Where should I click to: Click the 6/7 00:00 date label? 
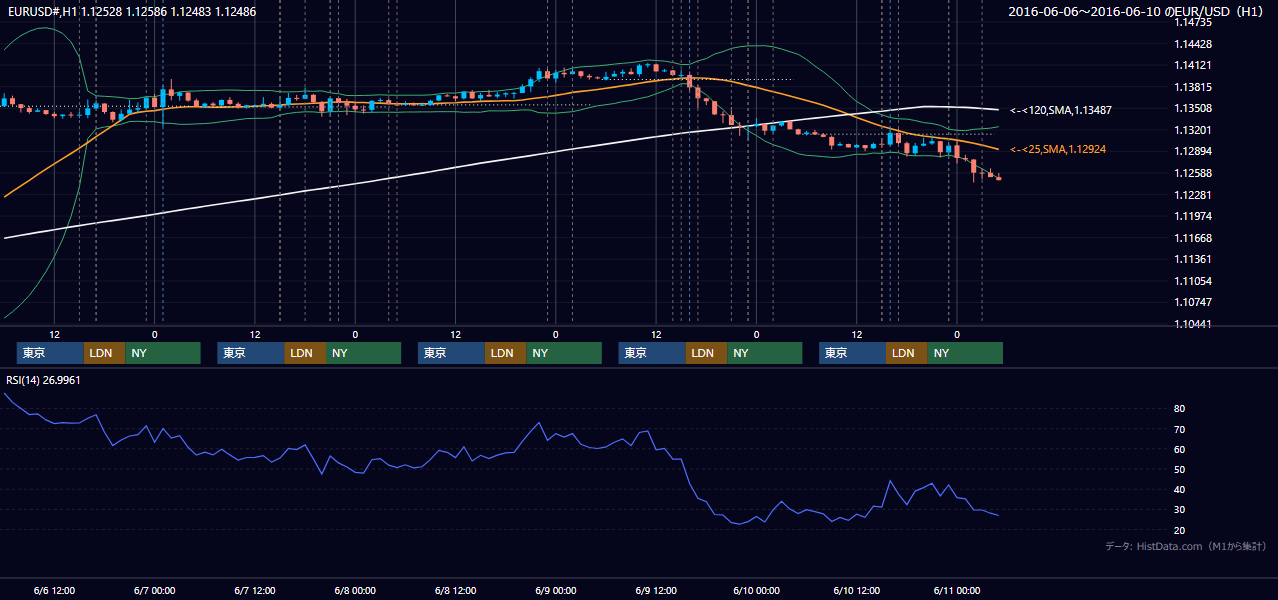tap(154, 590)
